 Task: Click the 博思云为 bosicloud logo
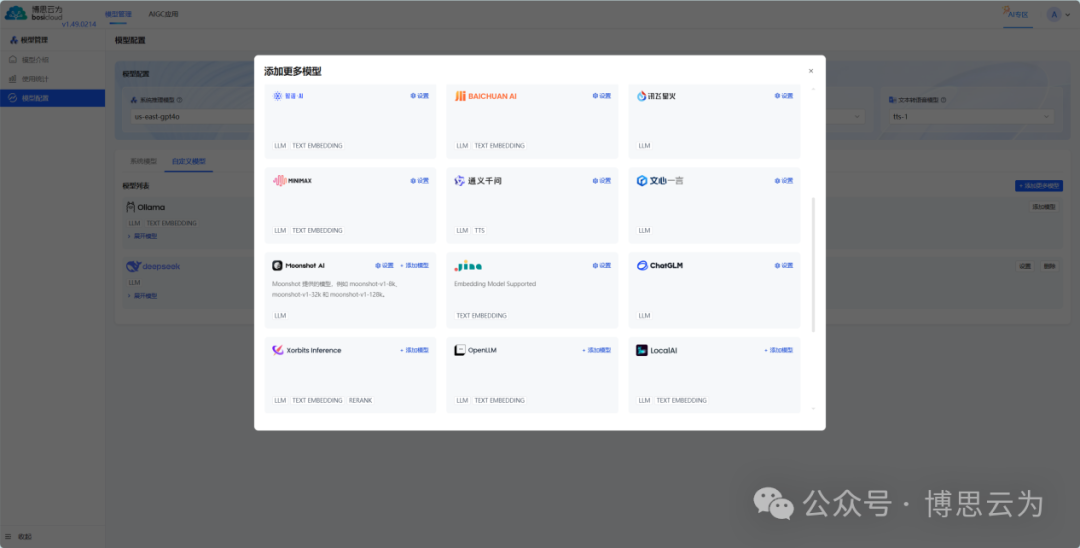[34, 12]
